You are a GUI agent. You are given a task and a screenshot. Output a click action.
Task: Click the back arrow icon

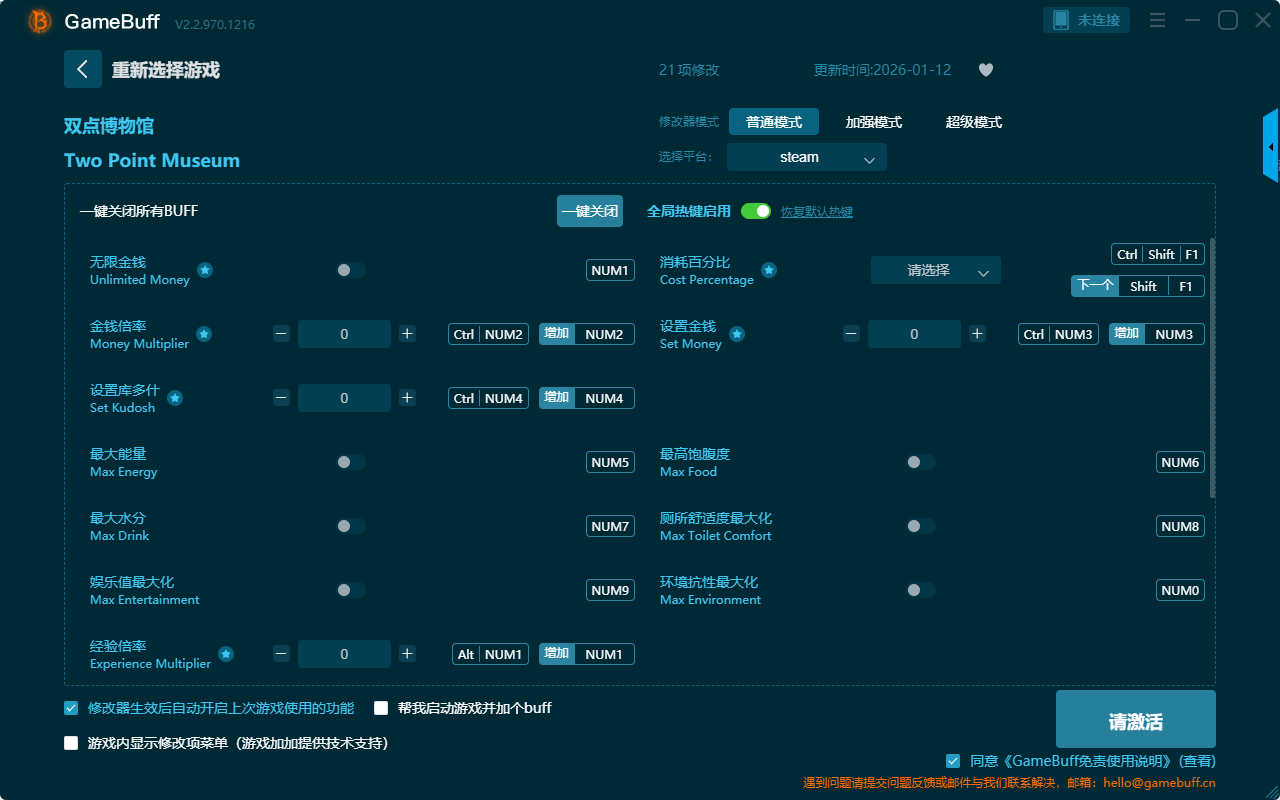click(x=83, y=69)
